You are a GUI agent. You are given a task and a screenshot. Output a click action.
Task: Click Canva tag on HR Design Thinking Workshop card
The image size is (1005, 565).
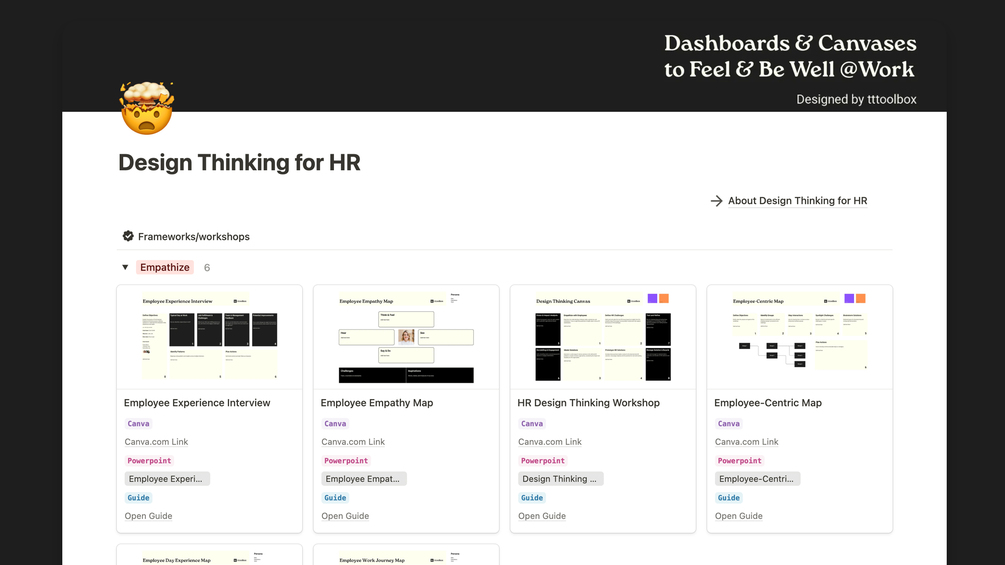532,423
